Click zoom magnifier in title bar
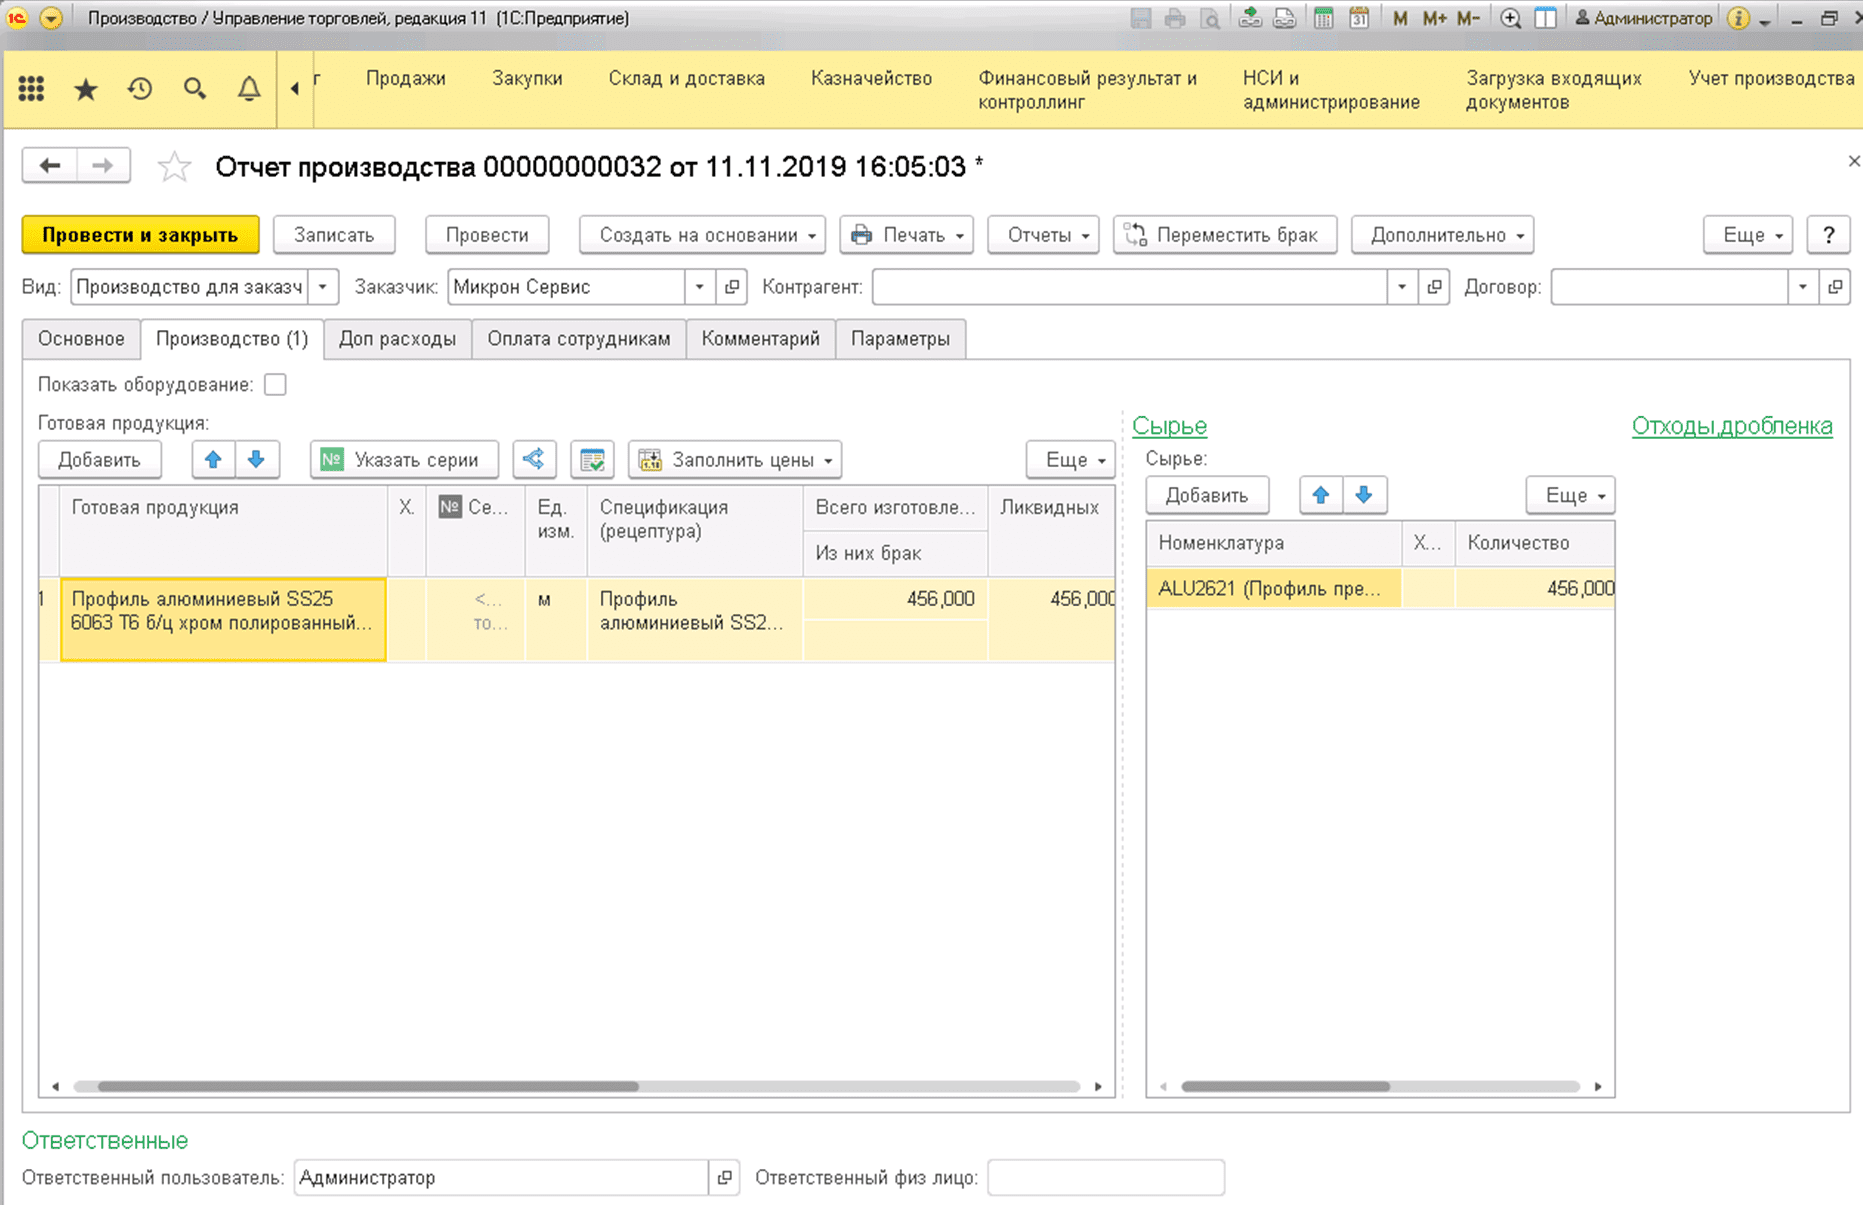1863x1205 pixels. pyautogui.click(x=1510, y=18)
